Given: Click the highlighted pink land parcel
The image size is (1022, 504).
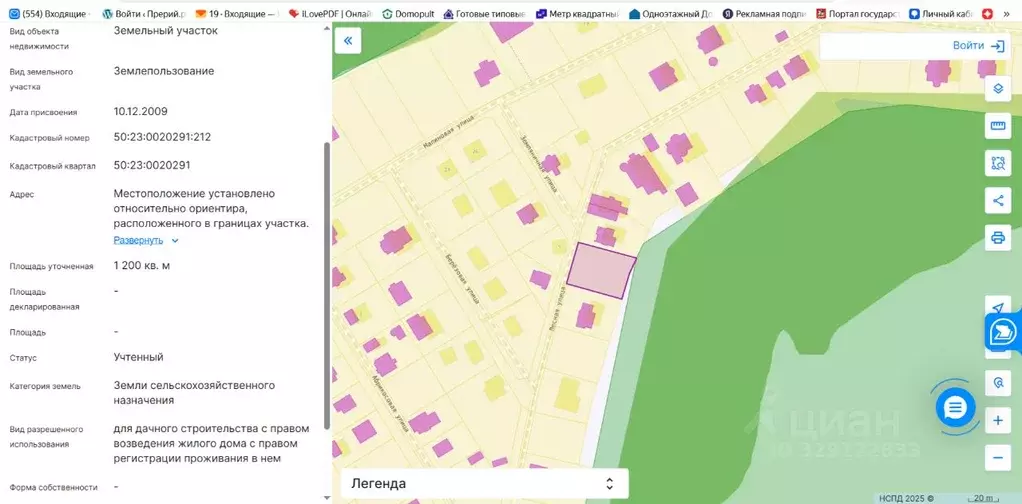Looking at the screenshot, I should click(x=601, y=270).
